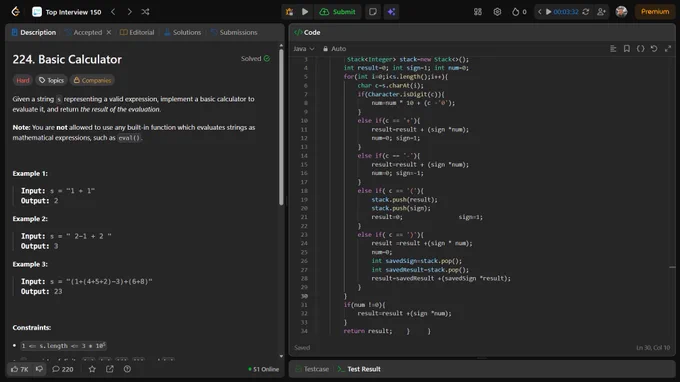Dislike the problem with thumbs-down icon

(39, 369)
